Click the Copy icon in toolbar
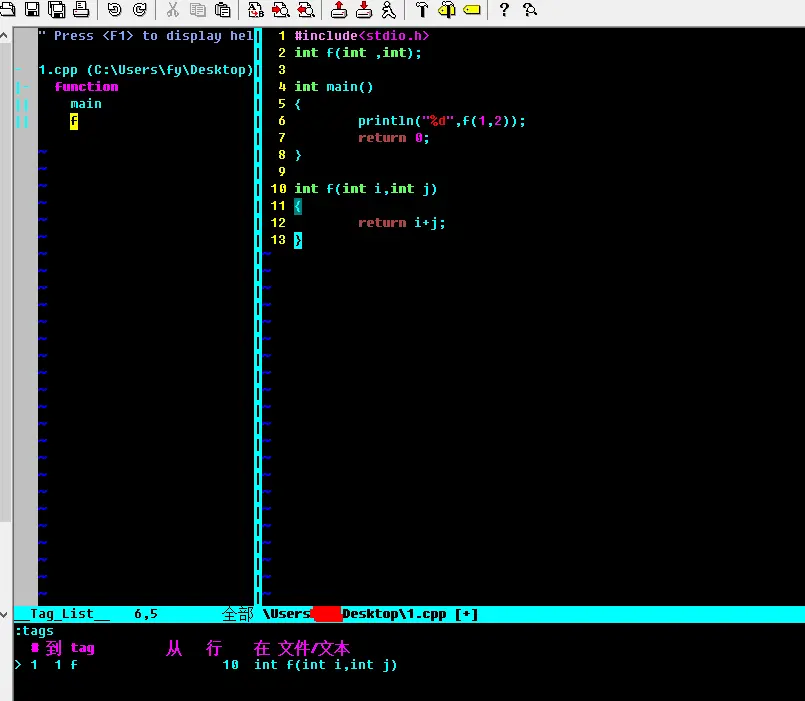 (197, 9)
